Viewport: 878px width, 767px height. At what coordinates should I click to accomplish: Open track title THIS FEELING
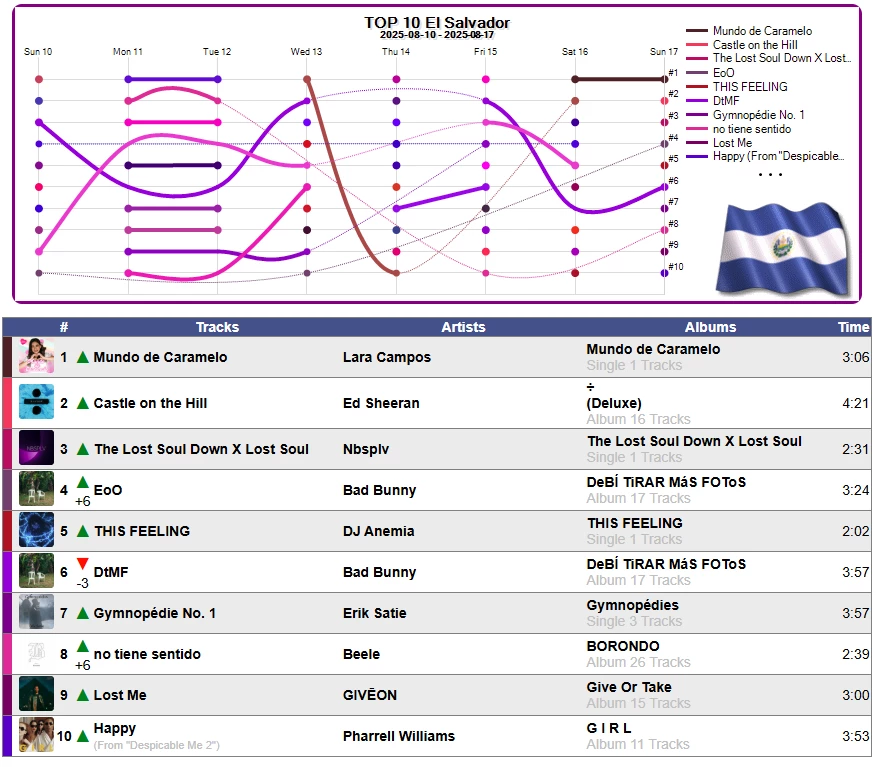coord(142,531)
